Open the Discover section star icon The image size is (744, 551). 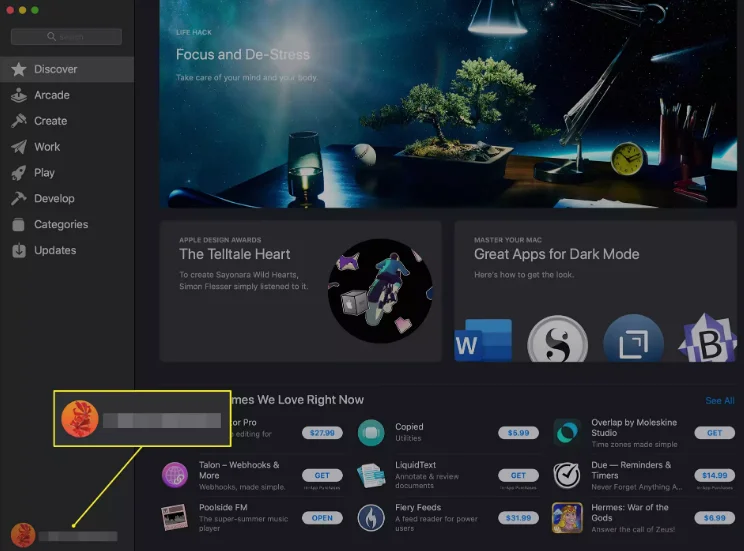pos(19,69)
